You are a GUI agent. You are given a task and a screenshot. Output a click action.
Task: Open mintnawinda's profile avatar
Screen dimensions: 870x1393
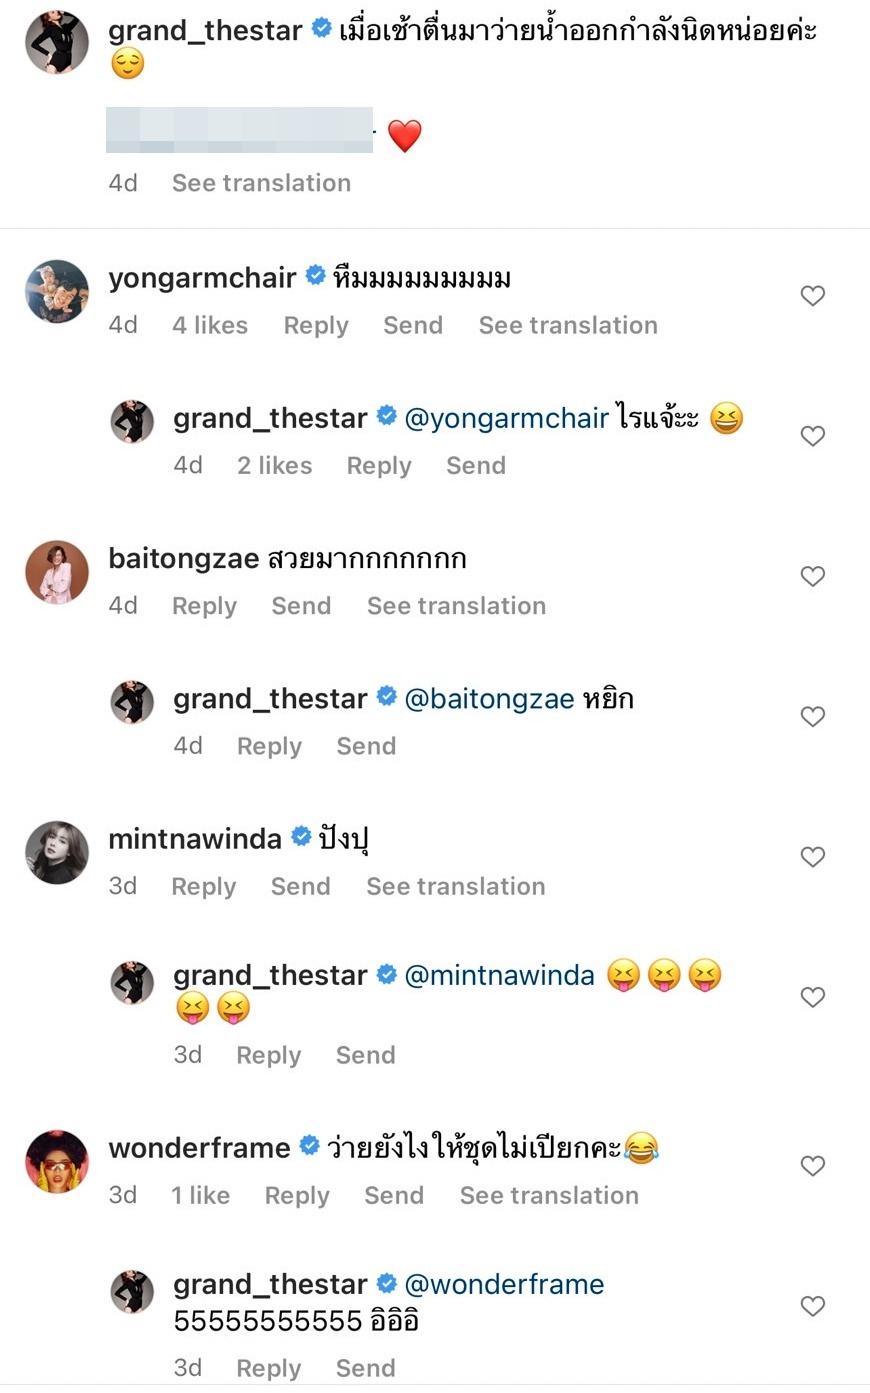57,852
